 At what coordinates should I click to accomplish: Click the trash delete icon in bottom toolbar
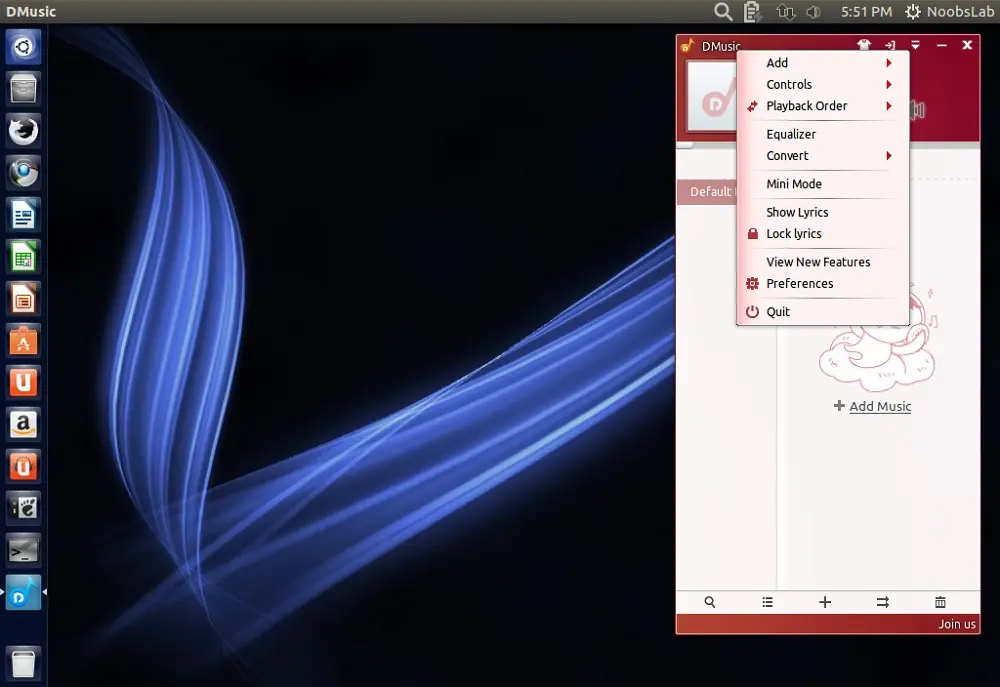point(940,602)
